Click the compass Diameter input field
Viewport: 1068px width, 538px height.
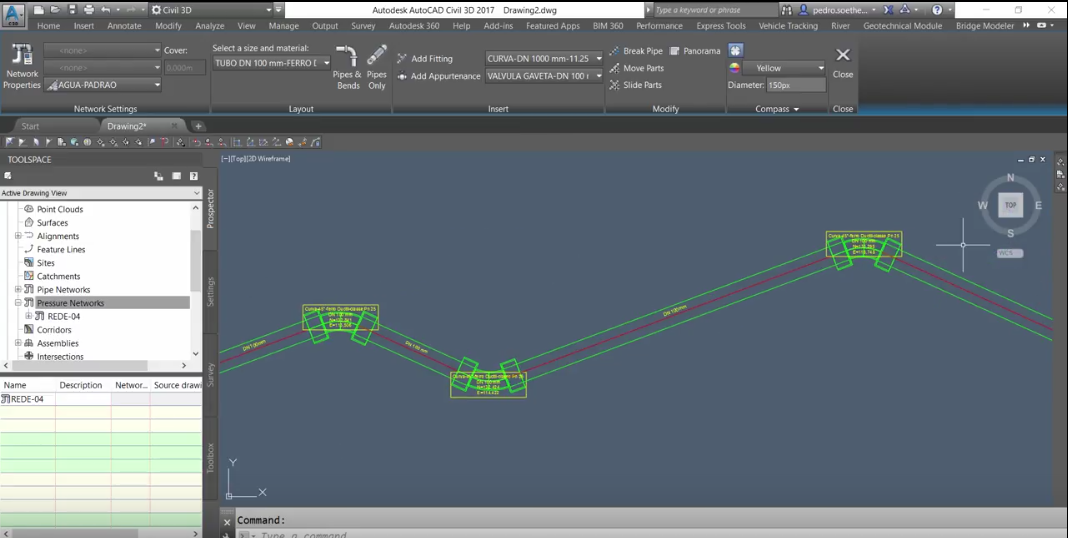point(796,85)
